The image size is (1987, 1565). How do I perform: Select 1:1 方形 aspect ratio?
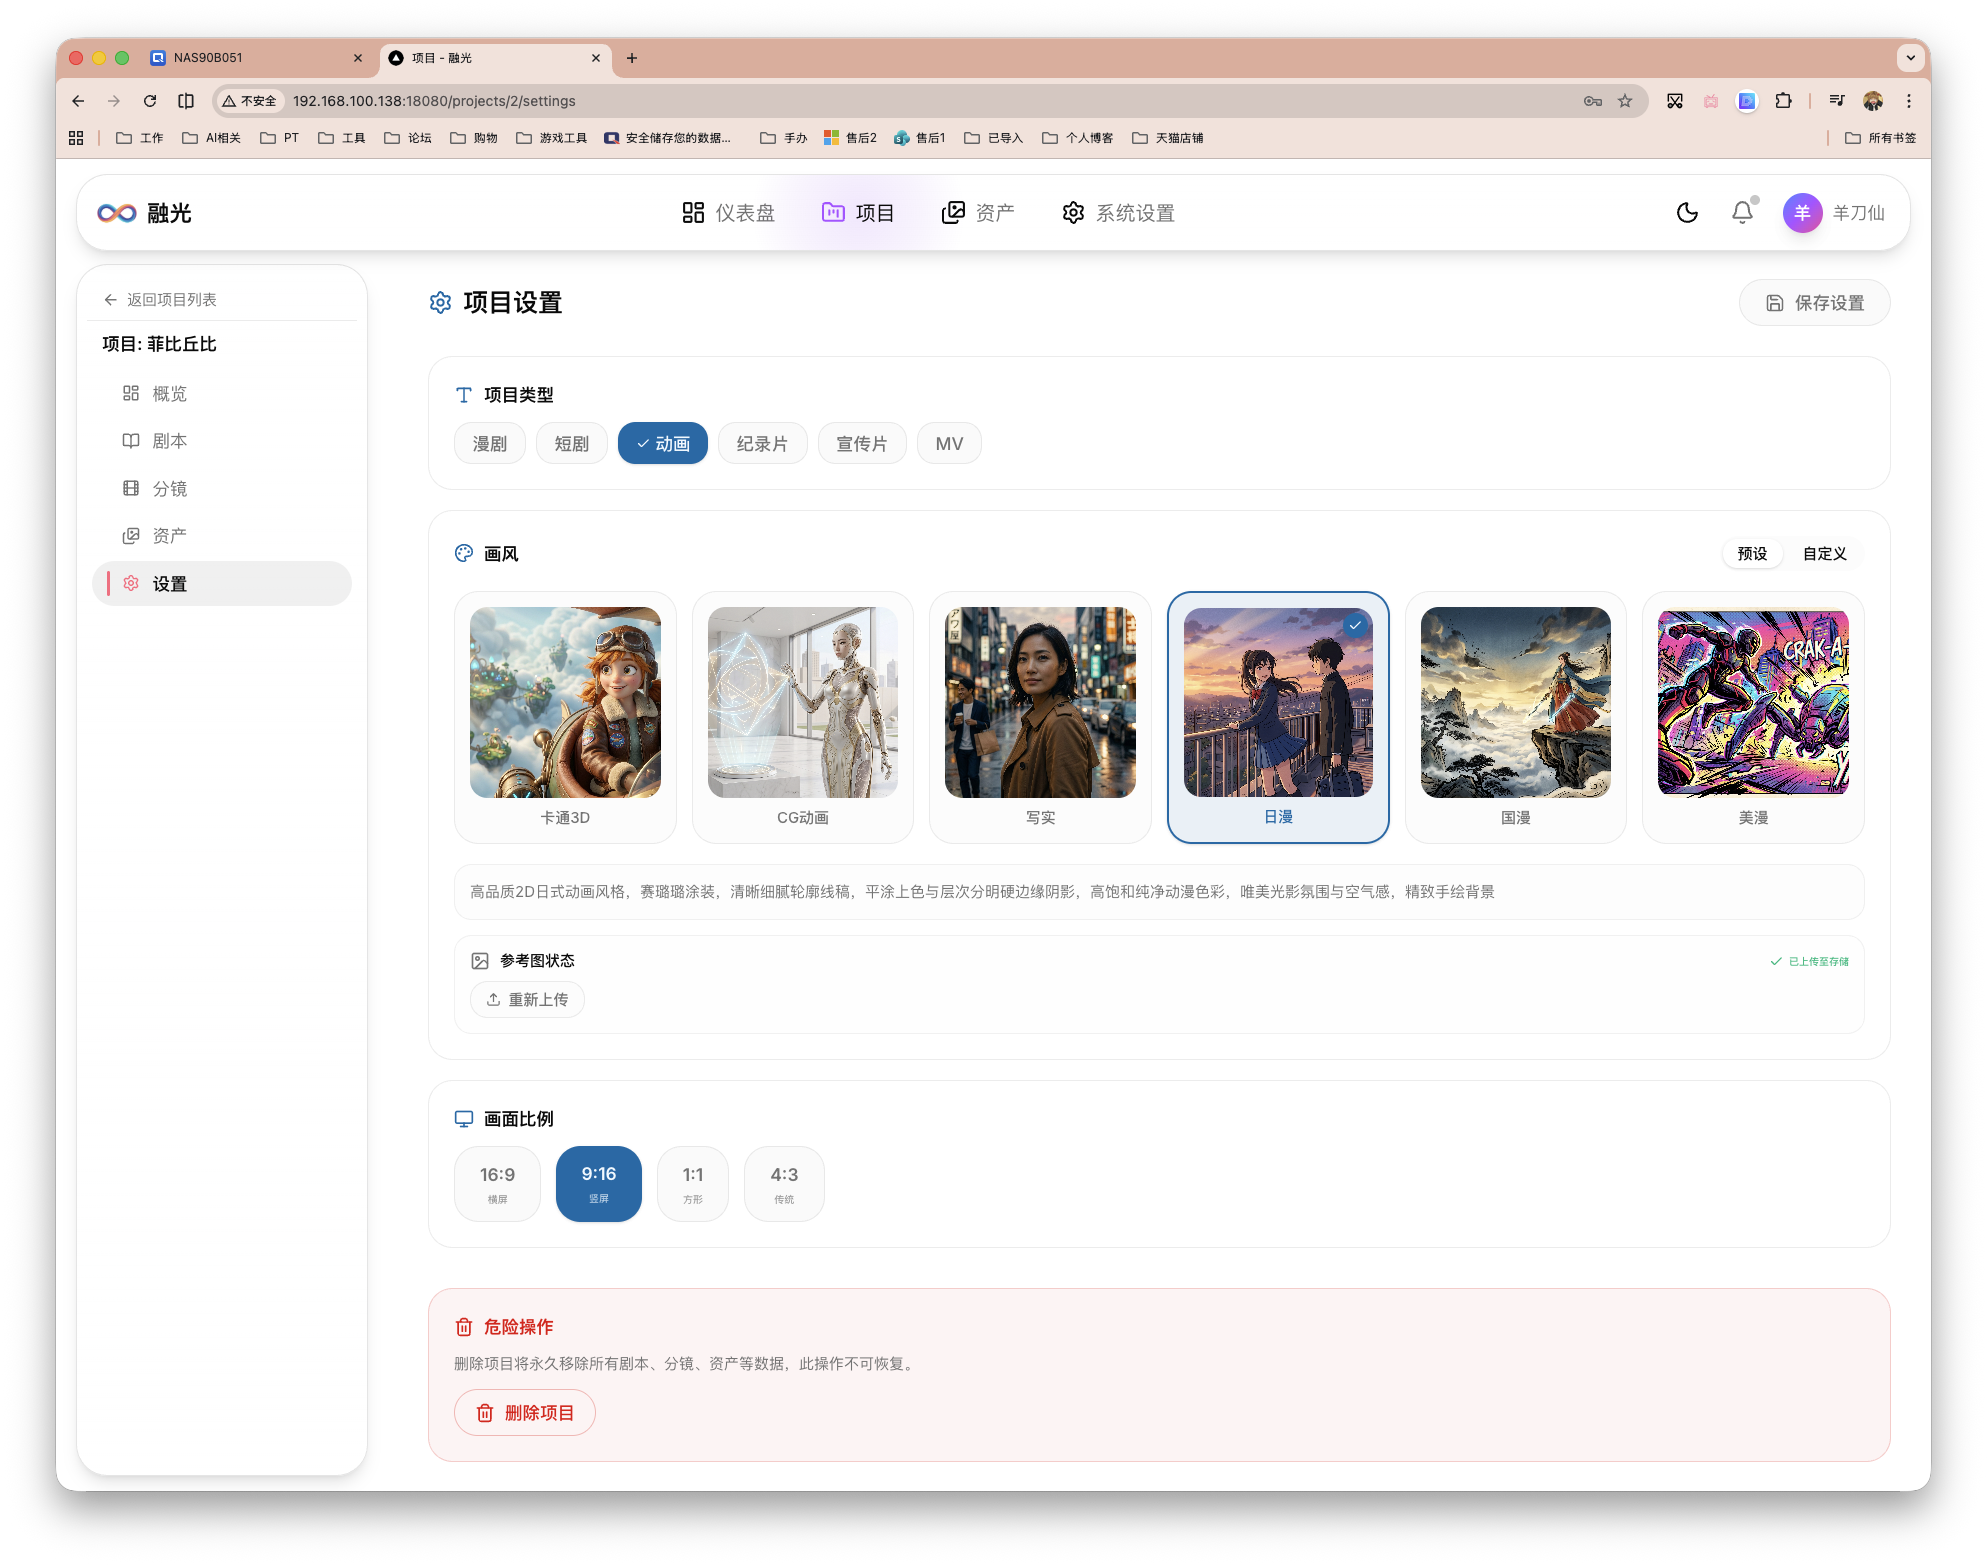[x=693, y=1184]
